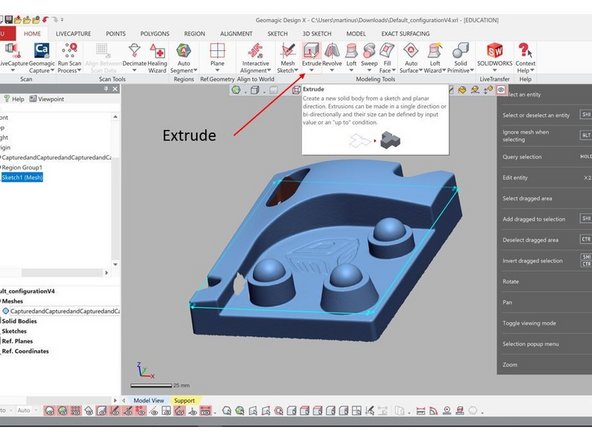Screen dimensions: 592x444
Task: Switch to the LIVECAPTURE ribbon tab
Action: pos(73,34)
